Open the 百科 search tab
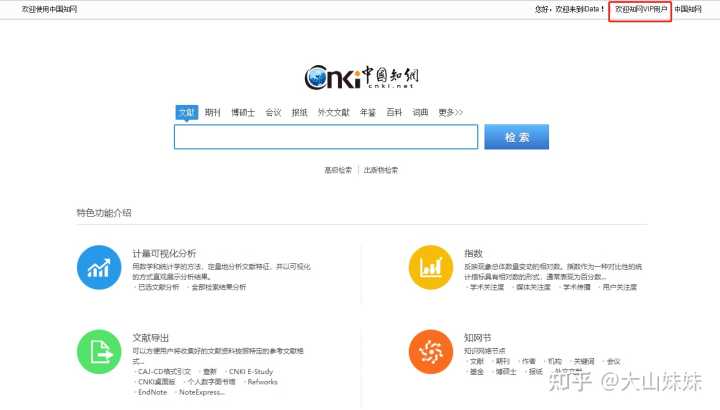Viewport: 720px width, 410px height. tap(394, 112)
